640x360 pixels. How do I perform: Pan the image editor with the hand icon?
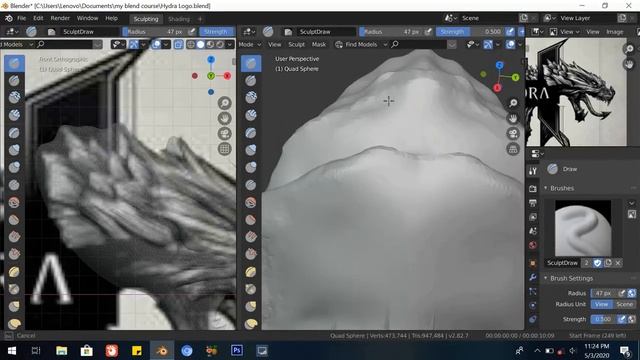tap(629, 64)
